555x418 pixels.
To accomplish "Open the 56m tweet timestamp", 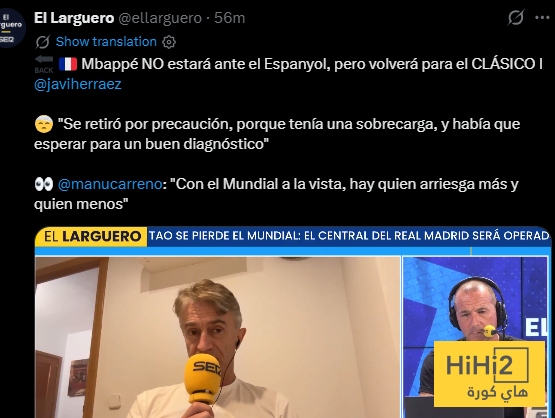I will point(229,18).
